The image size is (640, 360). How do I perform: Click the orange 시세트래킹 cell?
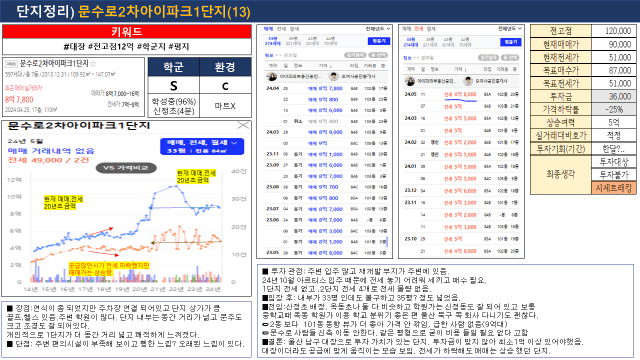click(613, 188)
